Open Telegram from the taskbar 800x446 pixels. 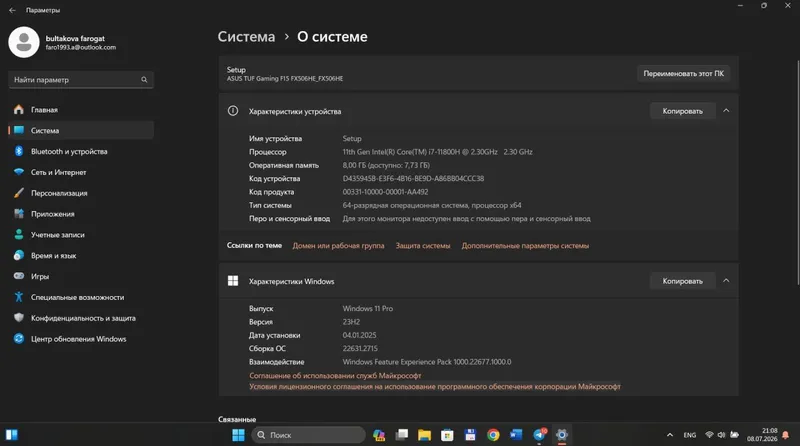pos(539,435)
